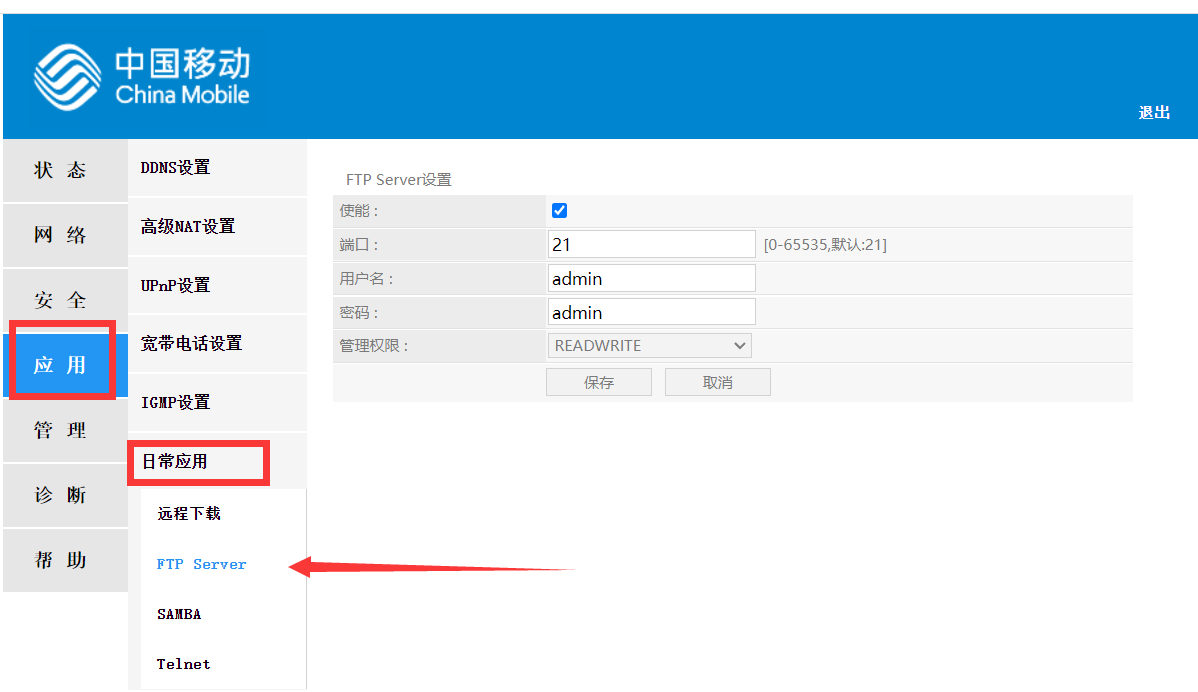This screenshot has width=1198, height=692.
Task: Click the 用户名 username input field
Action: pos(652,278)
